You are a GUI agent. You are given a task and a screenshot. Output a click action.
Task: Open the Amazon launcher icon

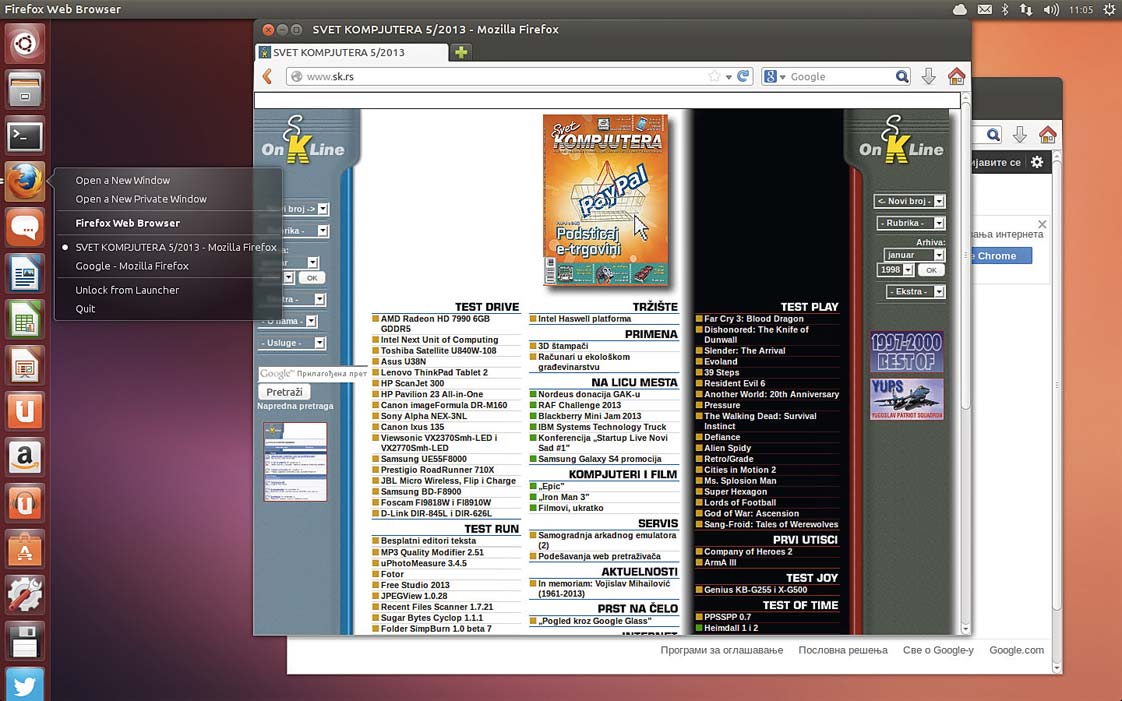click(x=25, y=457)
